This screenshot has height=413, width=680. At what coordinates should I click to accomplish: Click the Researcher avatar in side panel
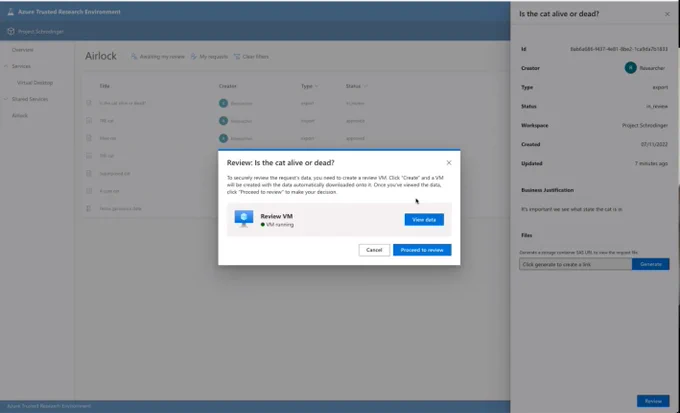631,68
